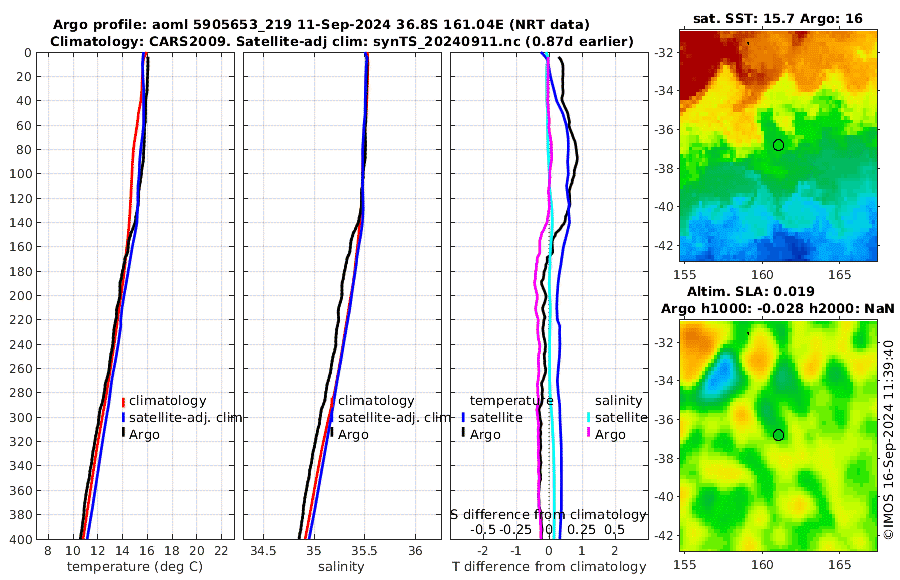Click the 'temperature (deg C)' axis label
900x580 pixels.
coord(135,567)
